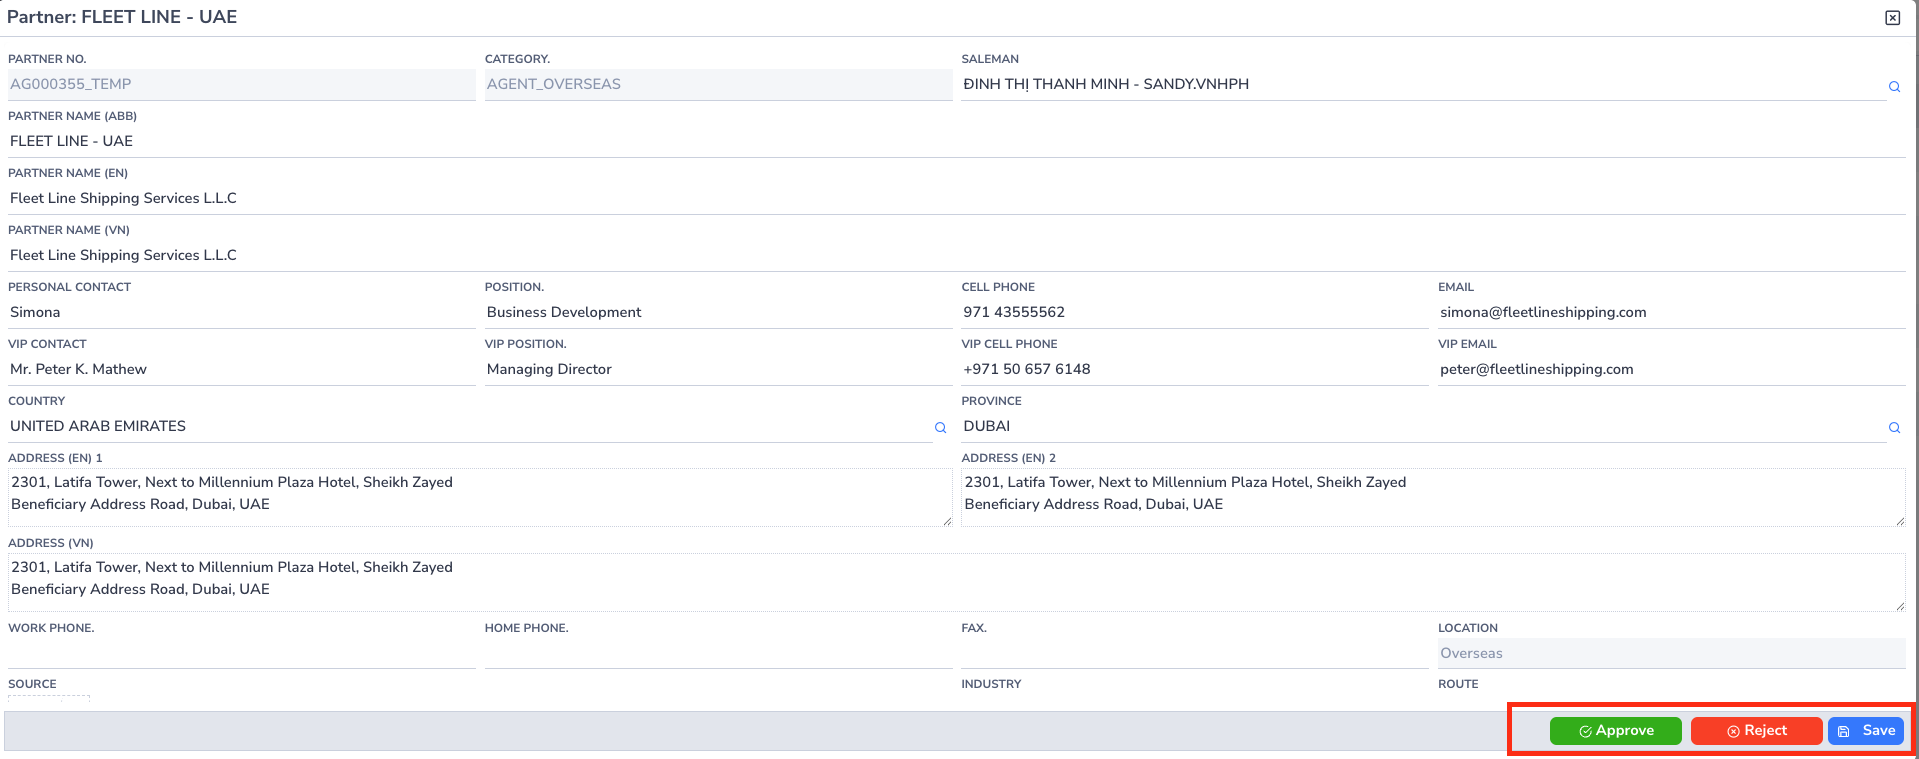Approve the FLEET LINE partner

tap(1615, 731)
